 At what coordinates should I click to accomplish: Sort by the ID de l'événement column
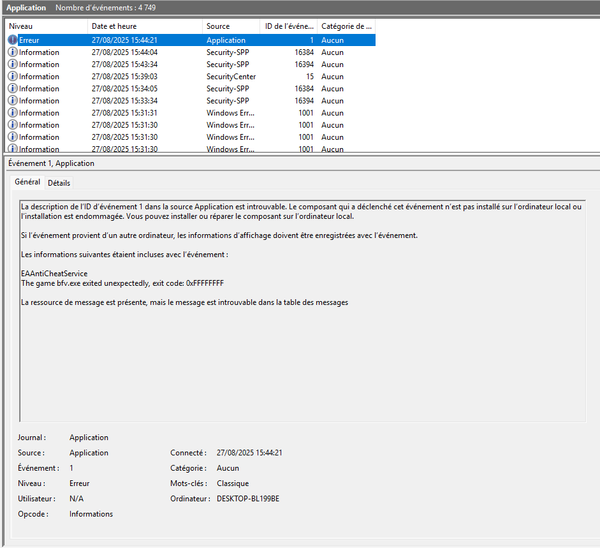point(287,25)
